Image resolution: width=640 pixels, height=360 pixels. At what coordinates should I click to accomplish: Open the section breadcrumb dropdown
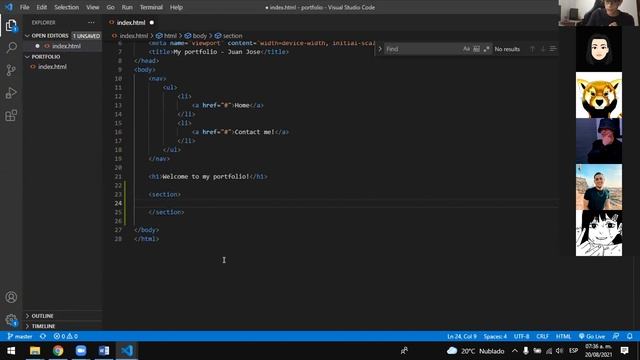(229, 36)
